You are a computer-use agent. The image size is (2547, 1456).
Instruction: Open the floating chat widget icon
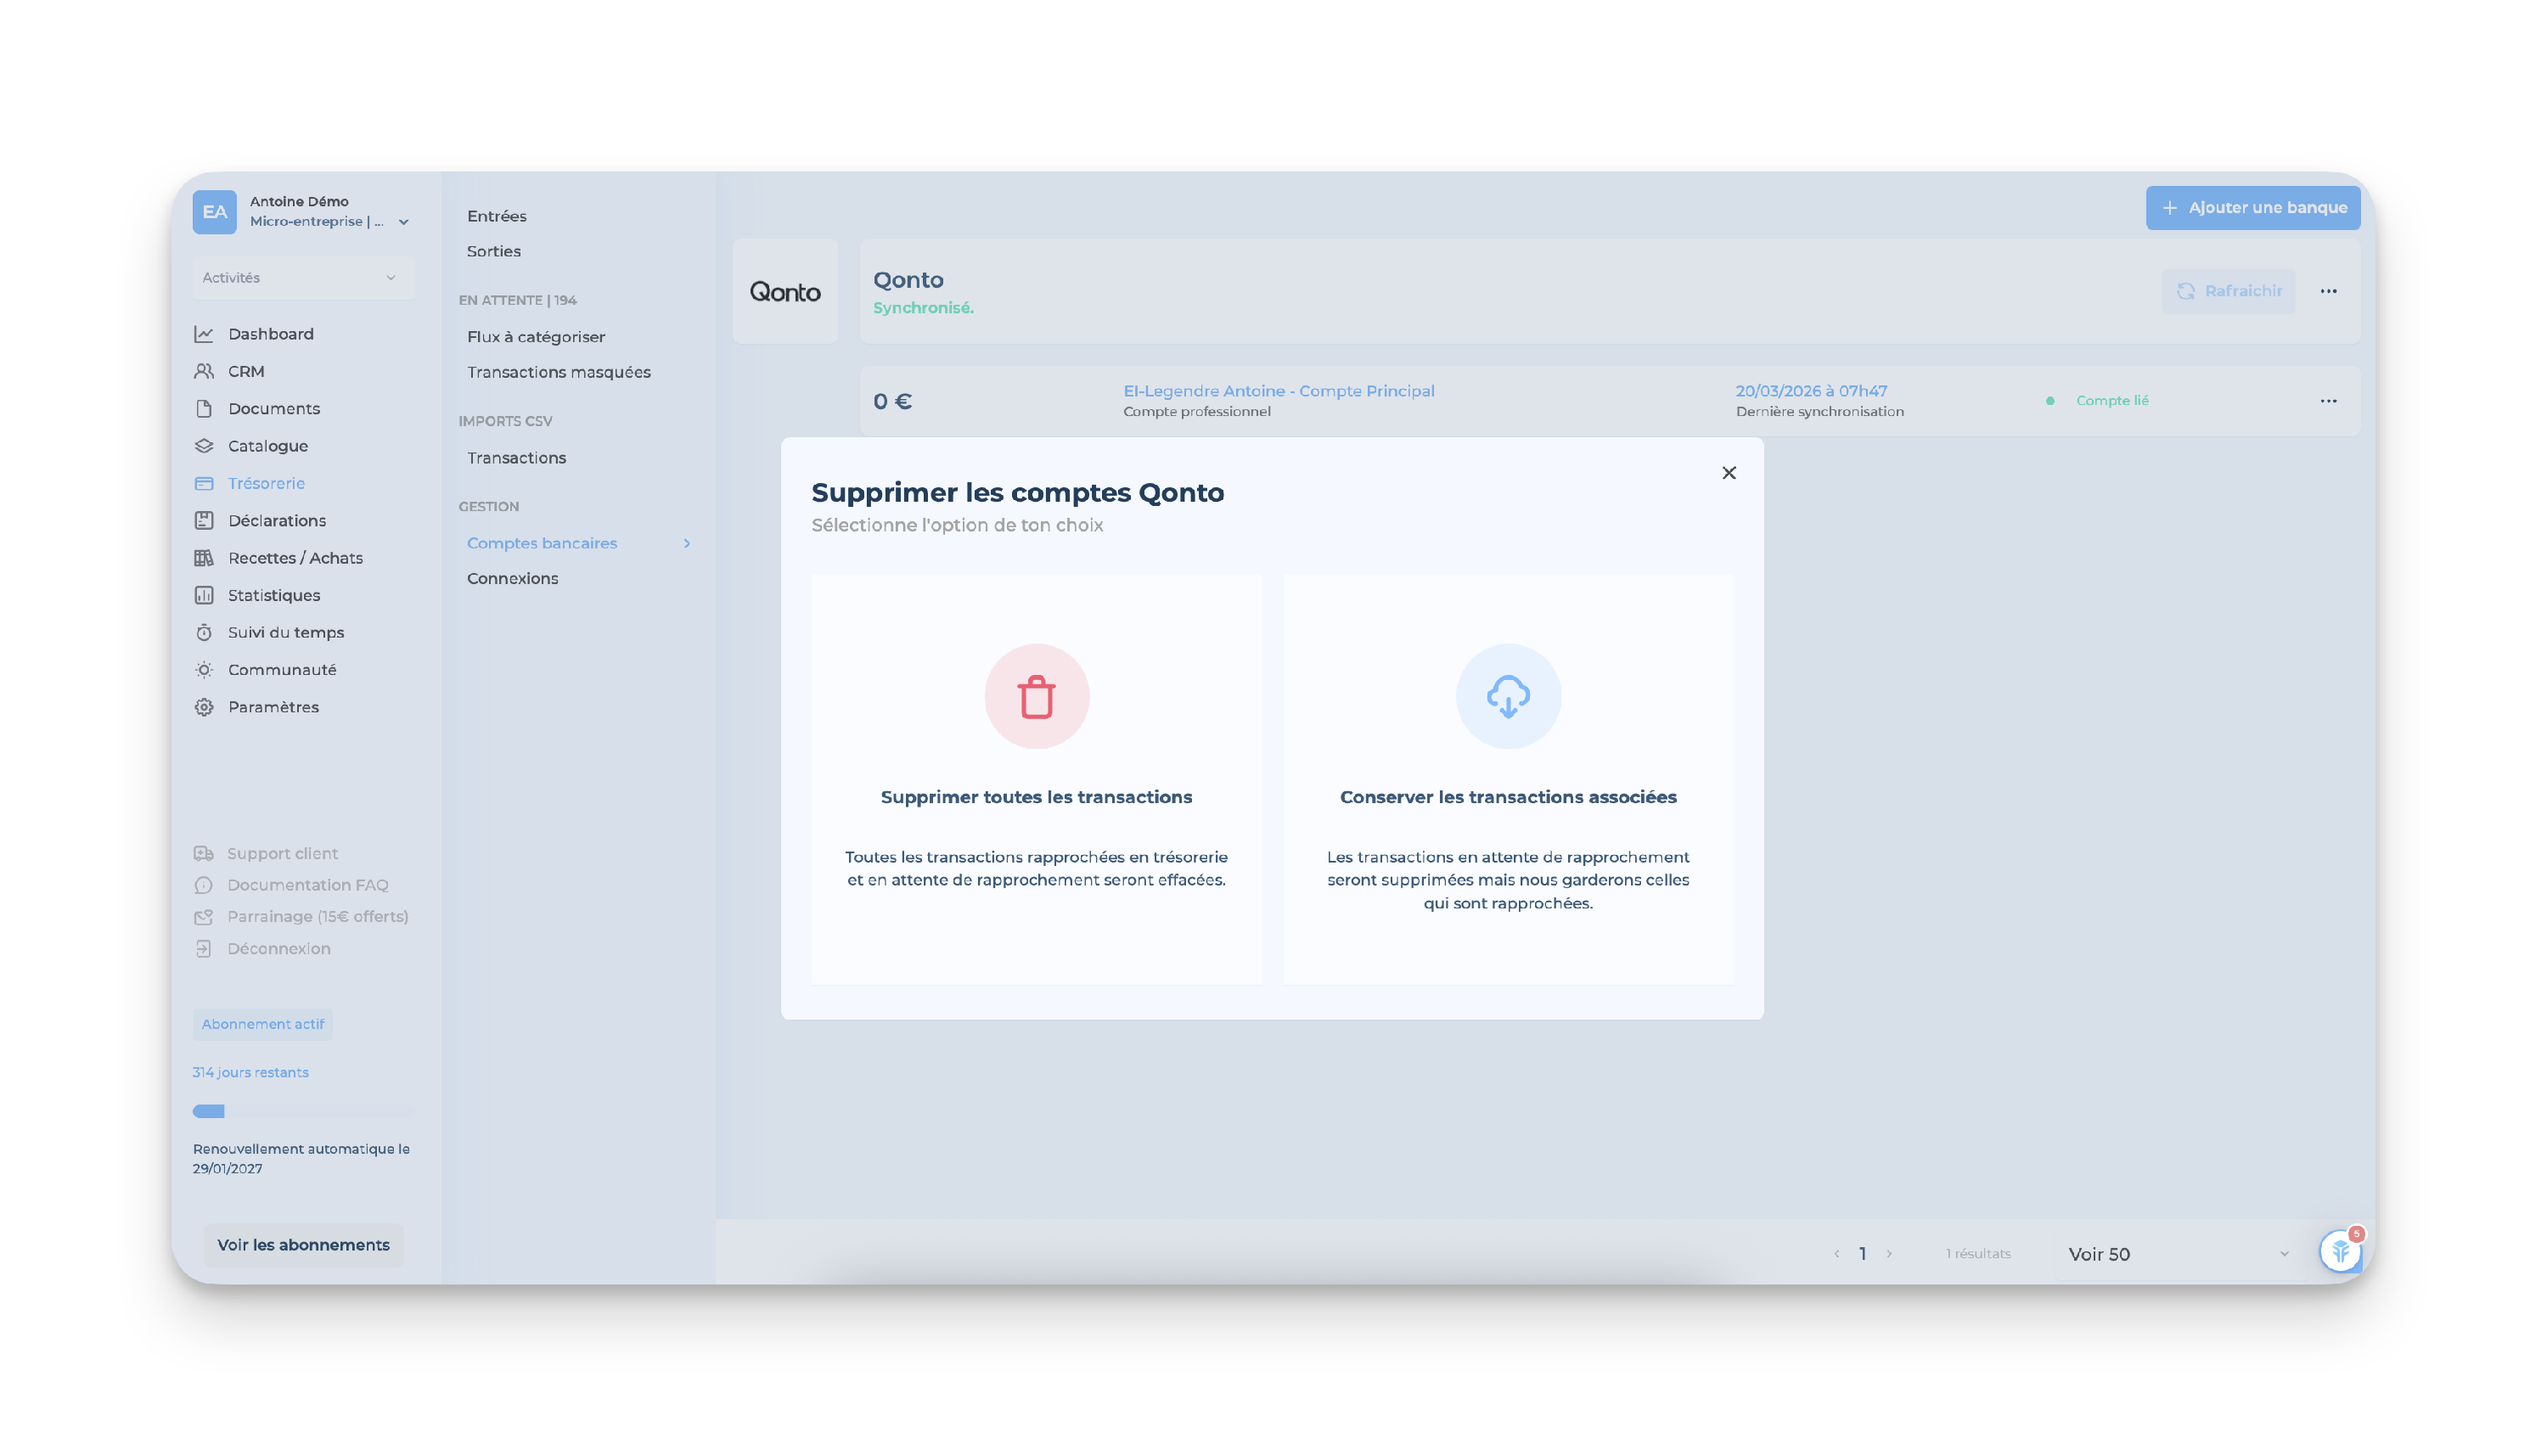tap(2339, 1251)
